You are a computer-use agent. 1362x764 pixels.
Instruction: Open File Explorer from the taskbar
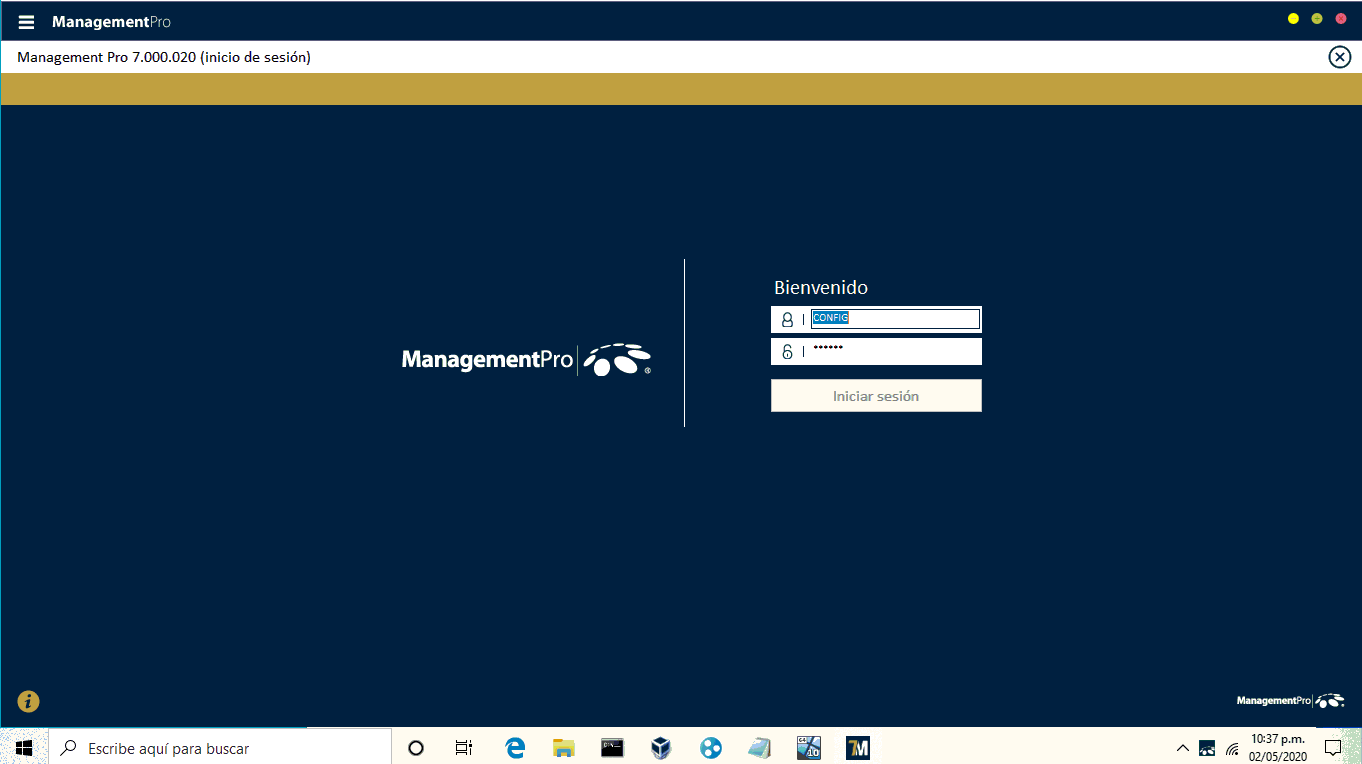pyautogui.click(x=564, y=747)
